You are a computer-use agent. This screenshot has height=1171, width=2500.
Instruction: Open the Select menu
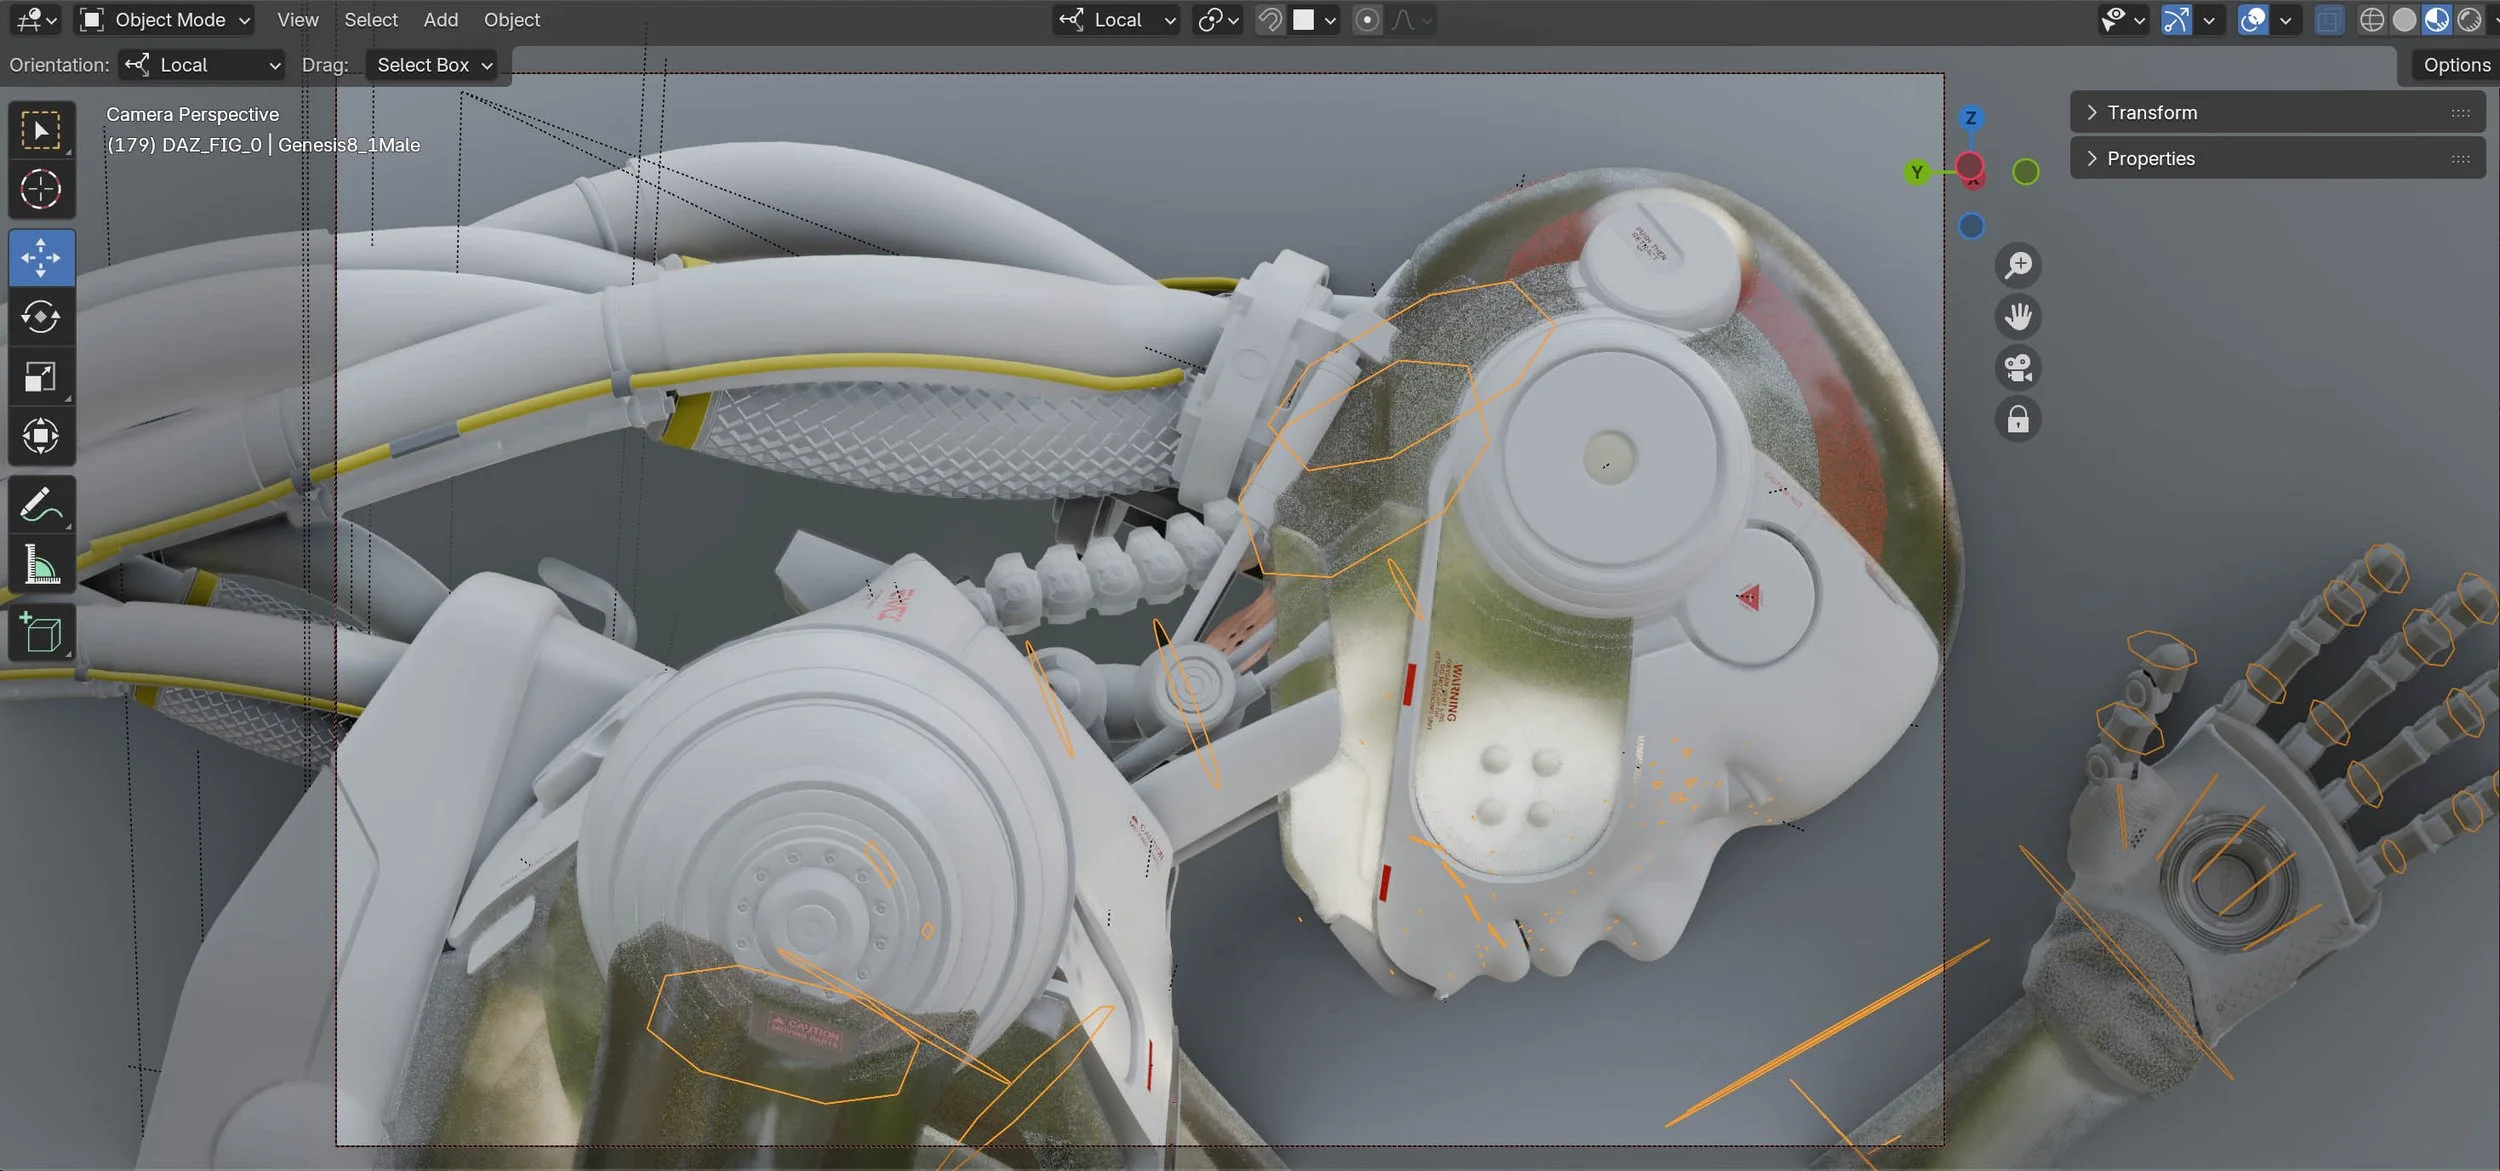[370, 20]
